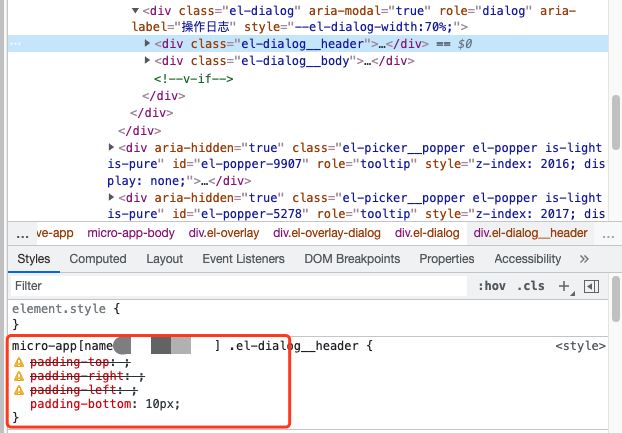Click the padding-top warning icon
The width and height of the screenshot is (622, 433).
tap(19, 362)
